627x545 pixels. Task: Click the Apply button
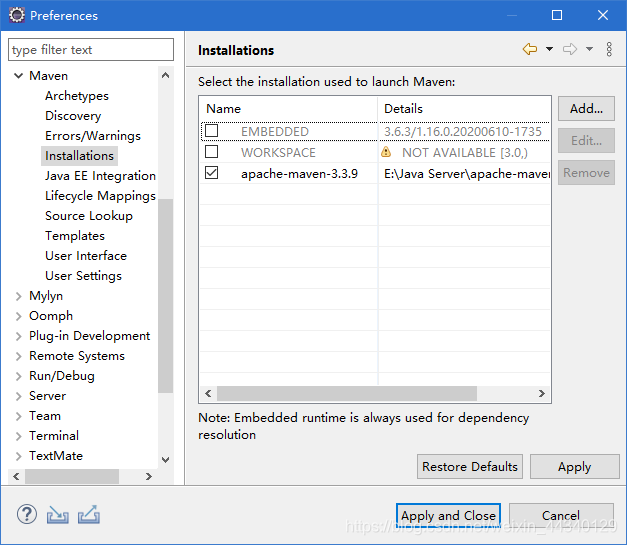(575, 466)
